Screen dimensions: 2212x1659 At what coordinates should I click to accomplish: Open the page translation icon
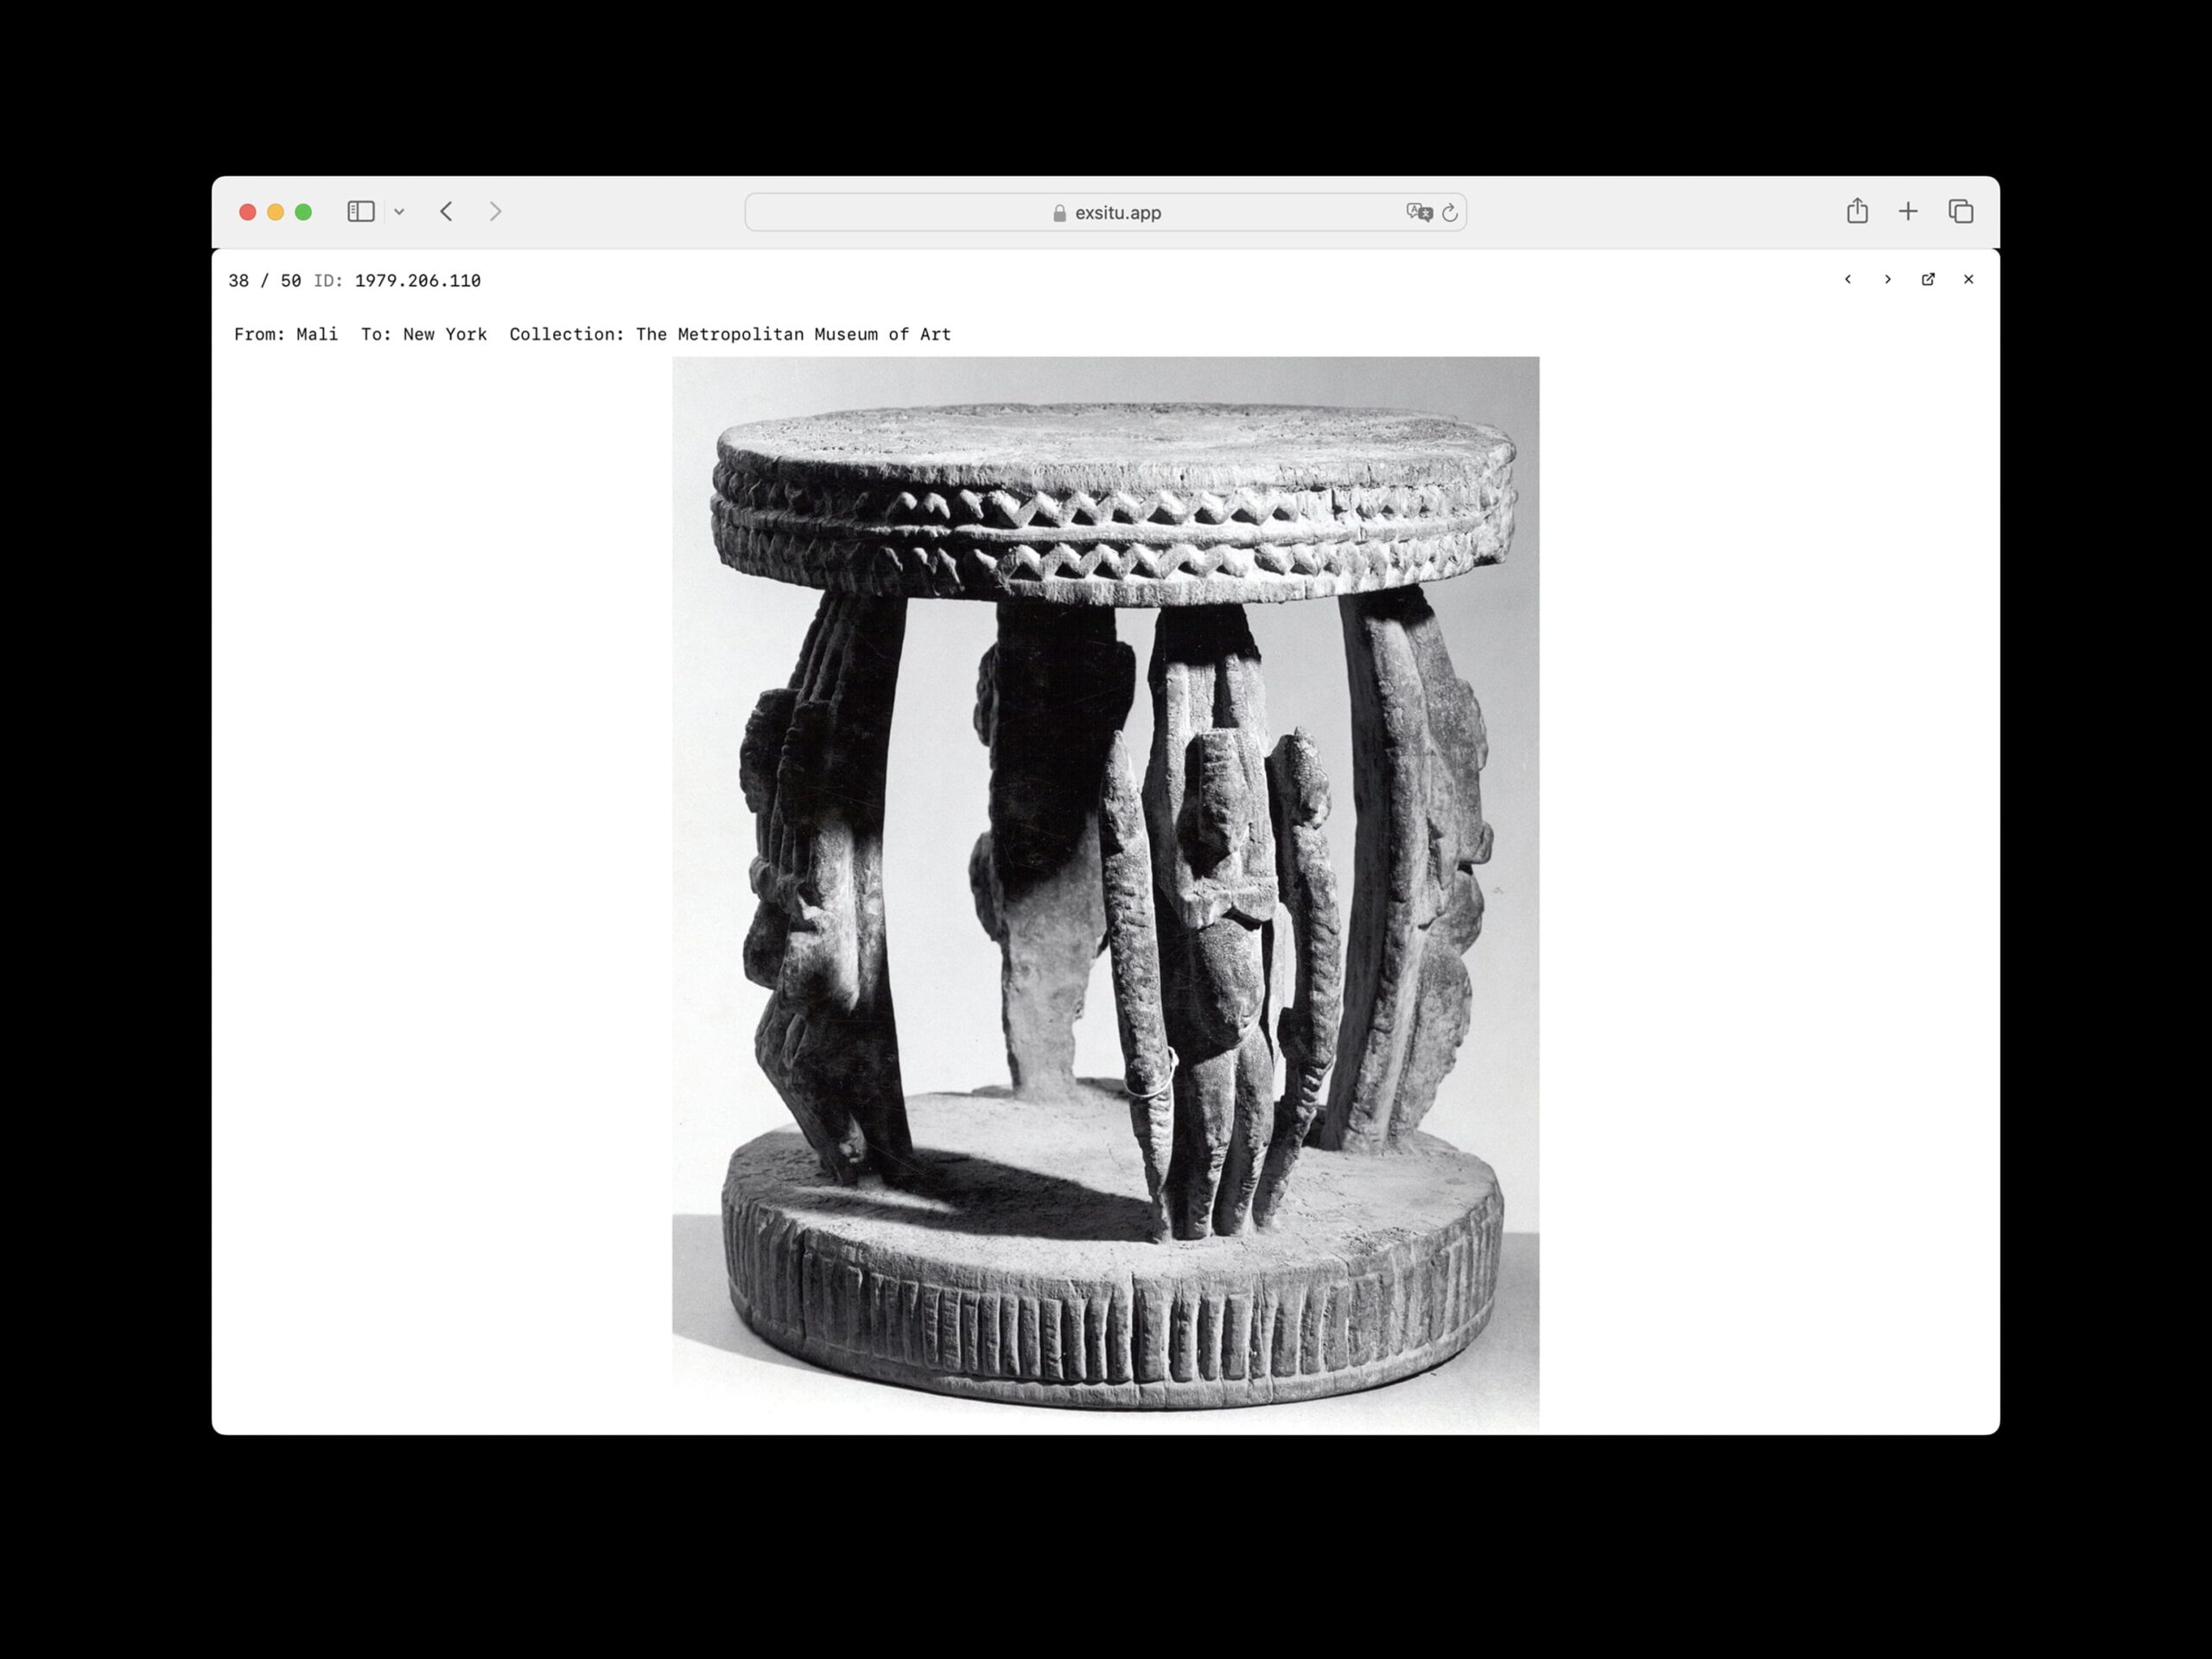pyautogui.click(x=1418, y=212)
